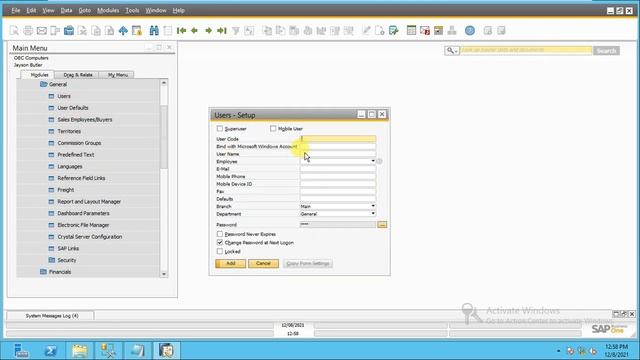Go to Previous Record green arrow
The image size is (640, 360).
[x=195, y=31]
